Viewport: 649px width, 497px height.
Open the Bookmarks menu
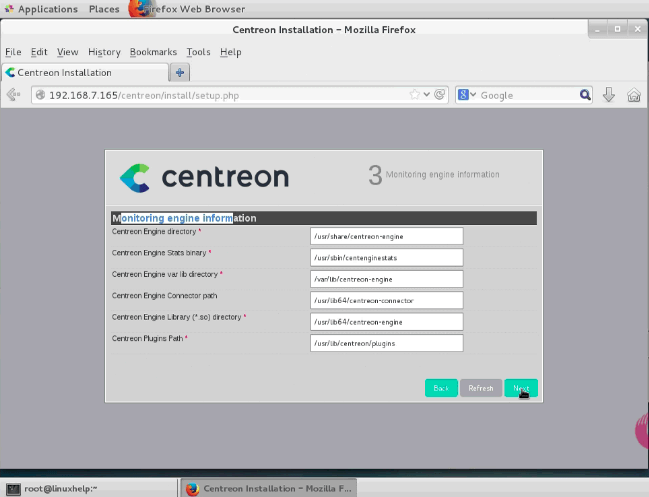[153, 52]
